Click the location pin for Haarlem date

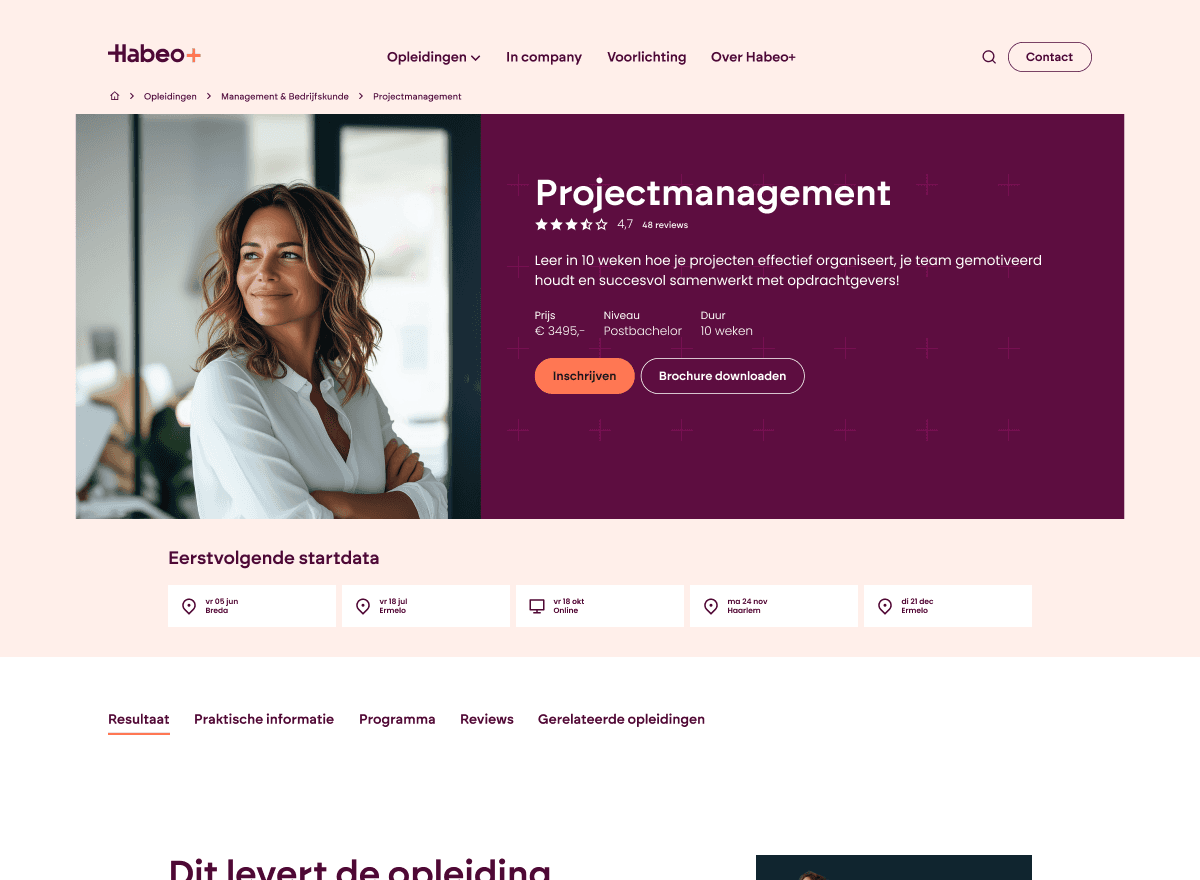[x=711, y=606]
